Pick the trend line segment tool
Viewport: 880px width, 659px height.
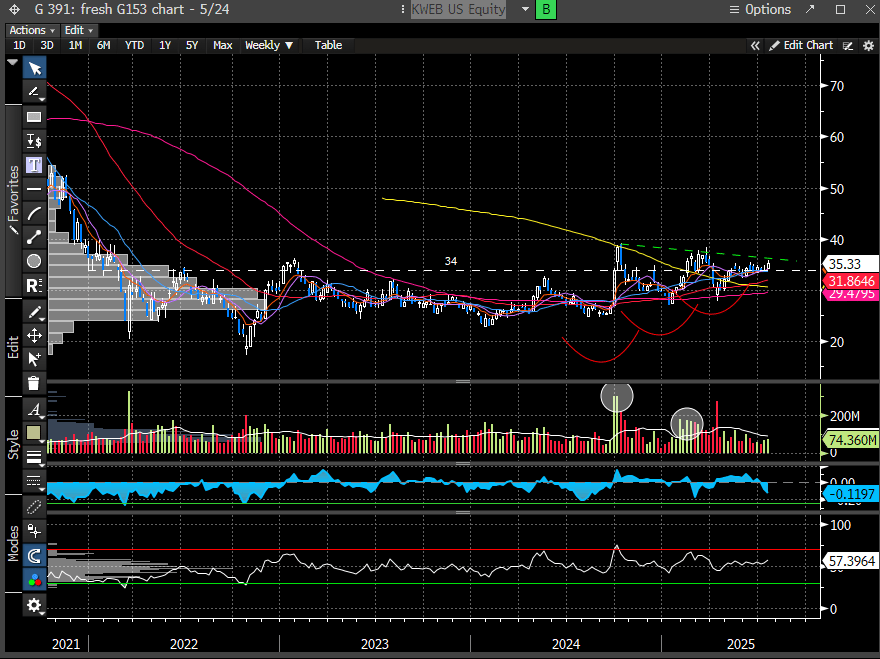coord(34,237)
